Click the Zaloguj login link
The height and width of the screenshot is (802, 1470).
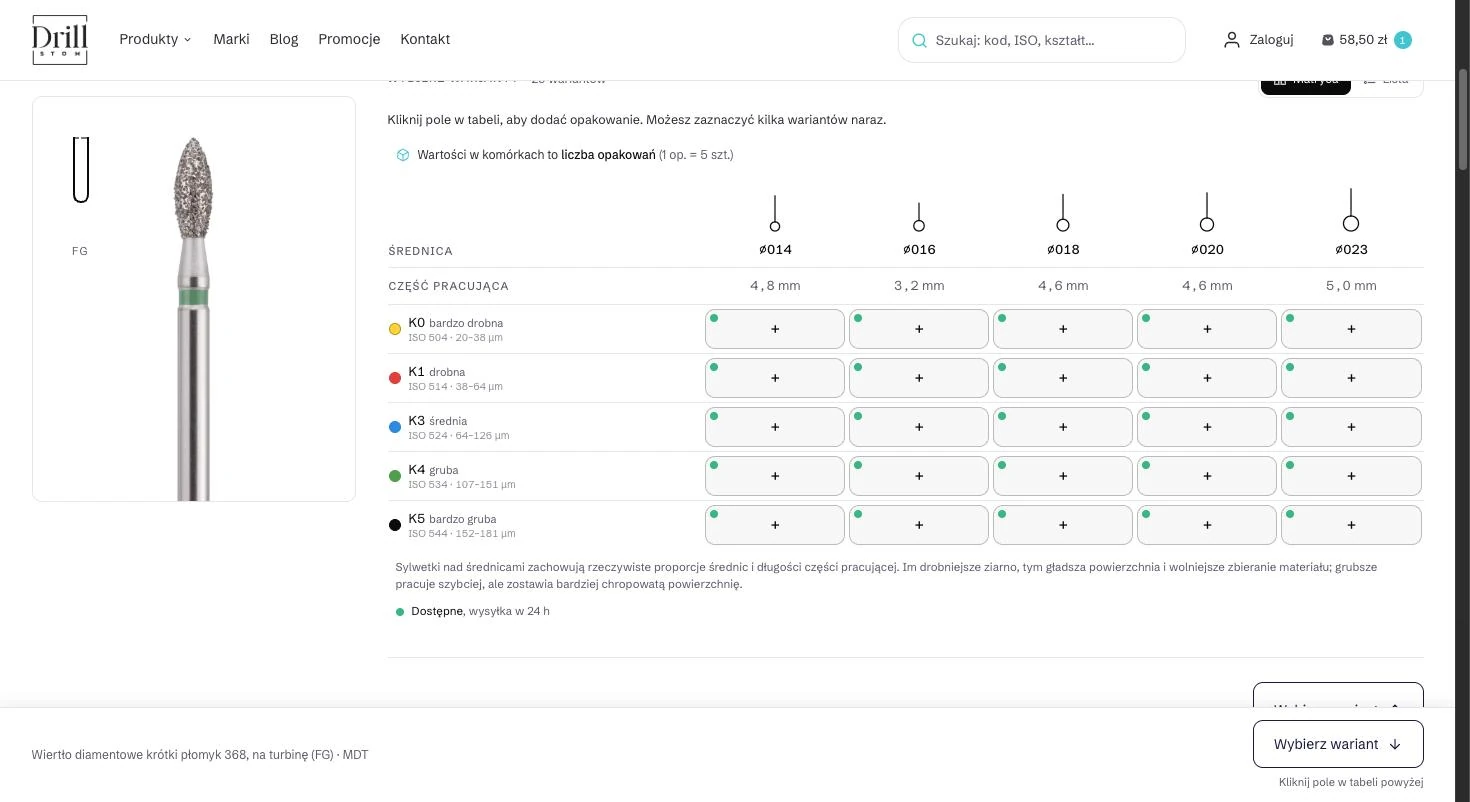[x=1259, y=40]
